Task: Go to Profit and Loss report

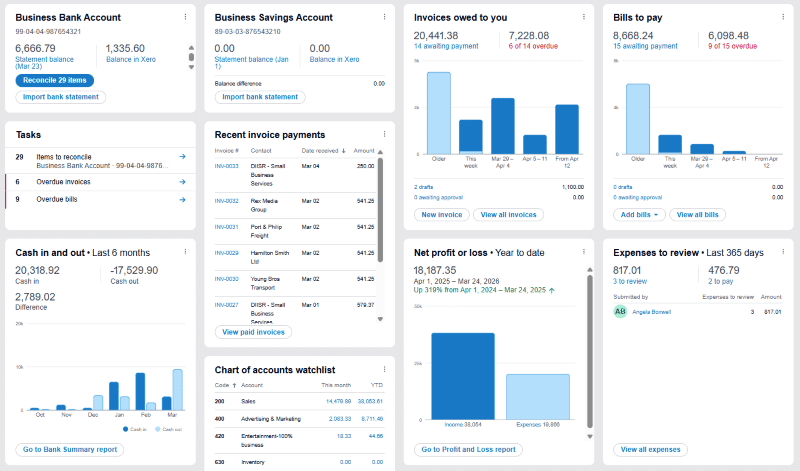Action: [468, 450]
